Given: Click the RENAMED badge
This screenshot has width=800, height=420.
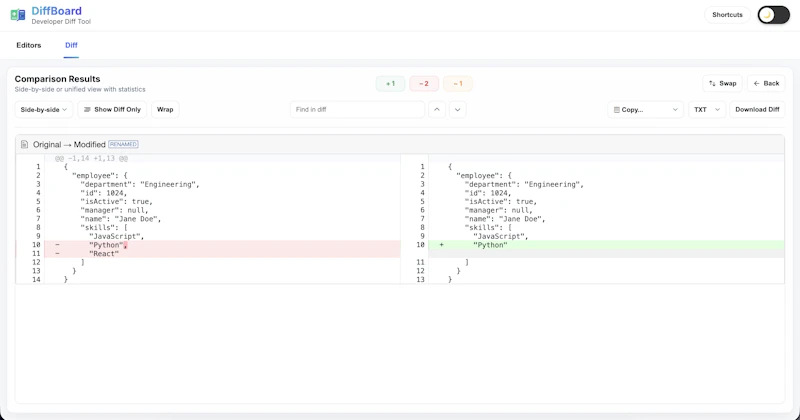Looking at the screenshot, I should click(x=123, y=144).
